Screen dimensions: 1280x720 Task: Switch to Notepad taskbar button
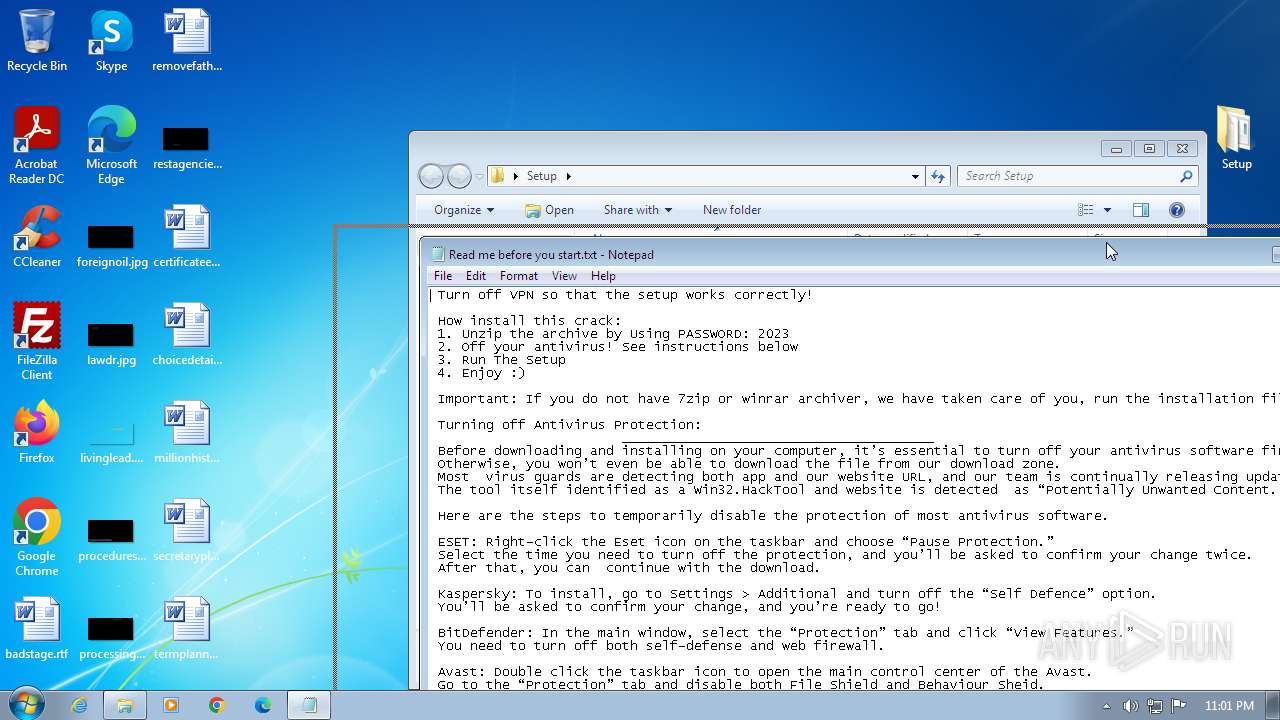coord(310,705)
